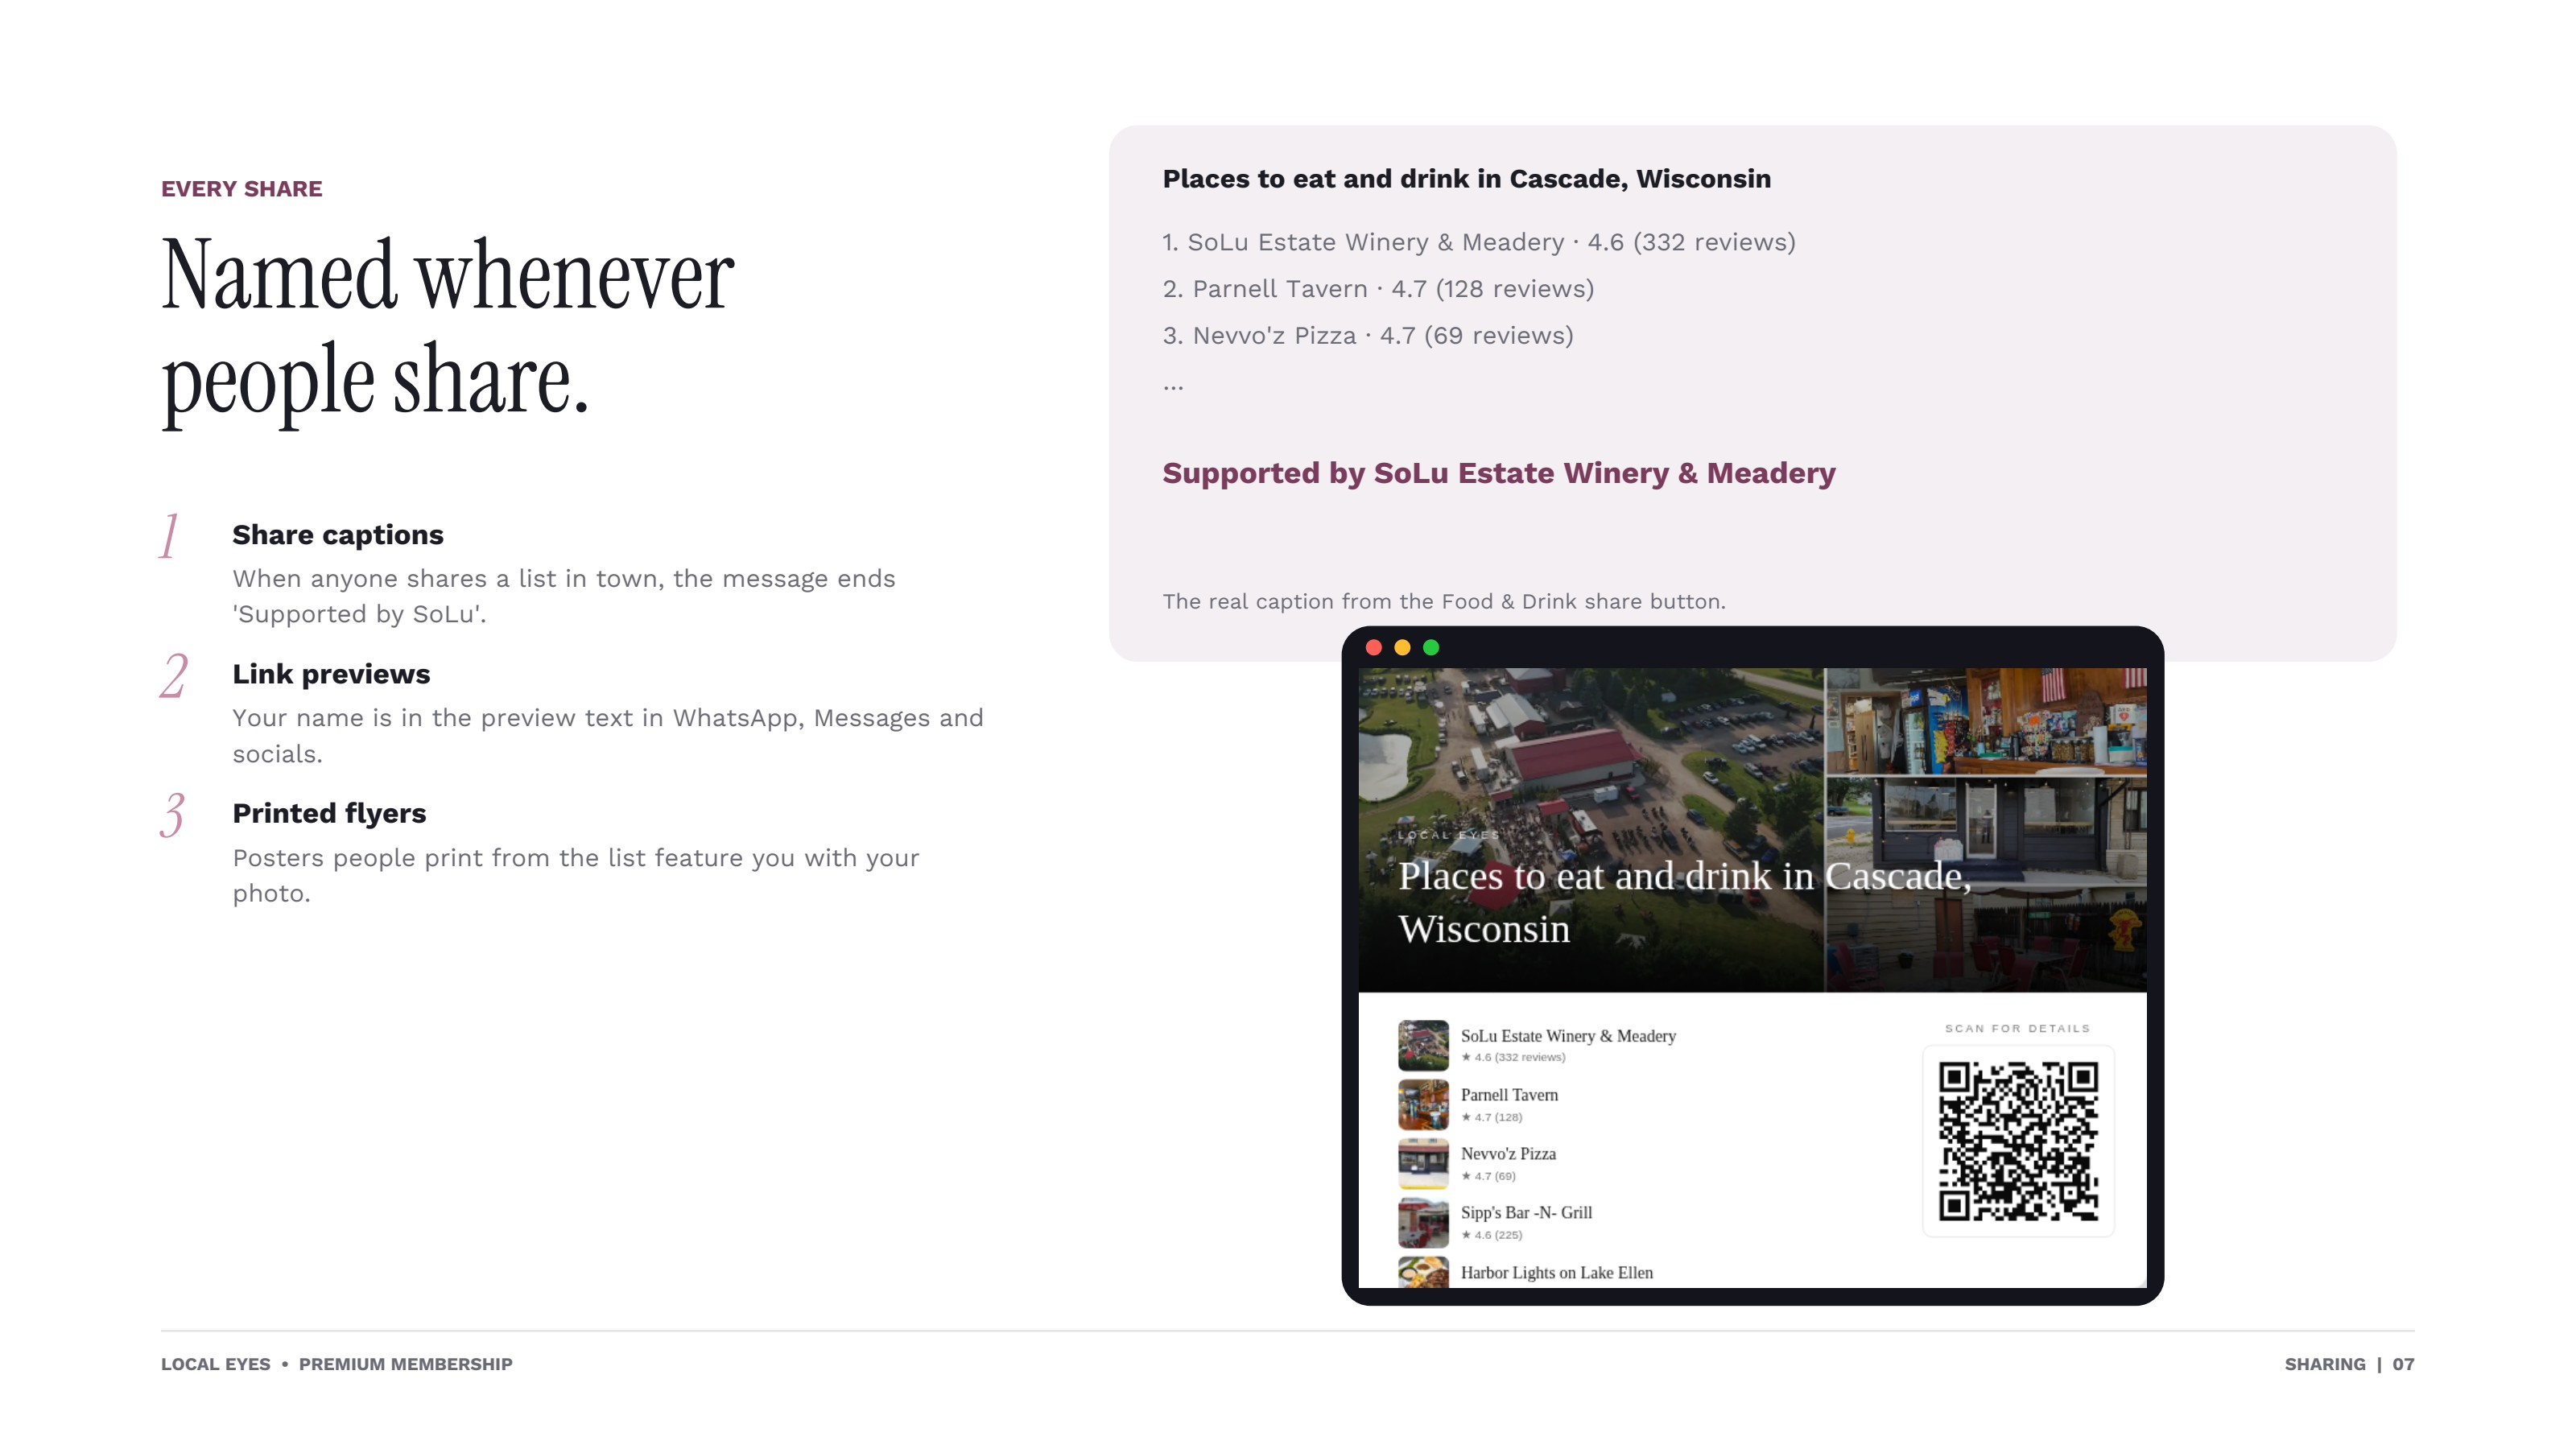Click the 'SHARING' footer section label
The width and height of the screenshot is (2576, 1449).
click(2325, 1364)
